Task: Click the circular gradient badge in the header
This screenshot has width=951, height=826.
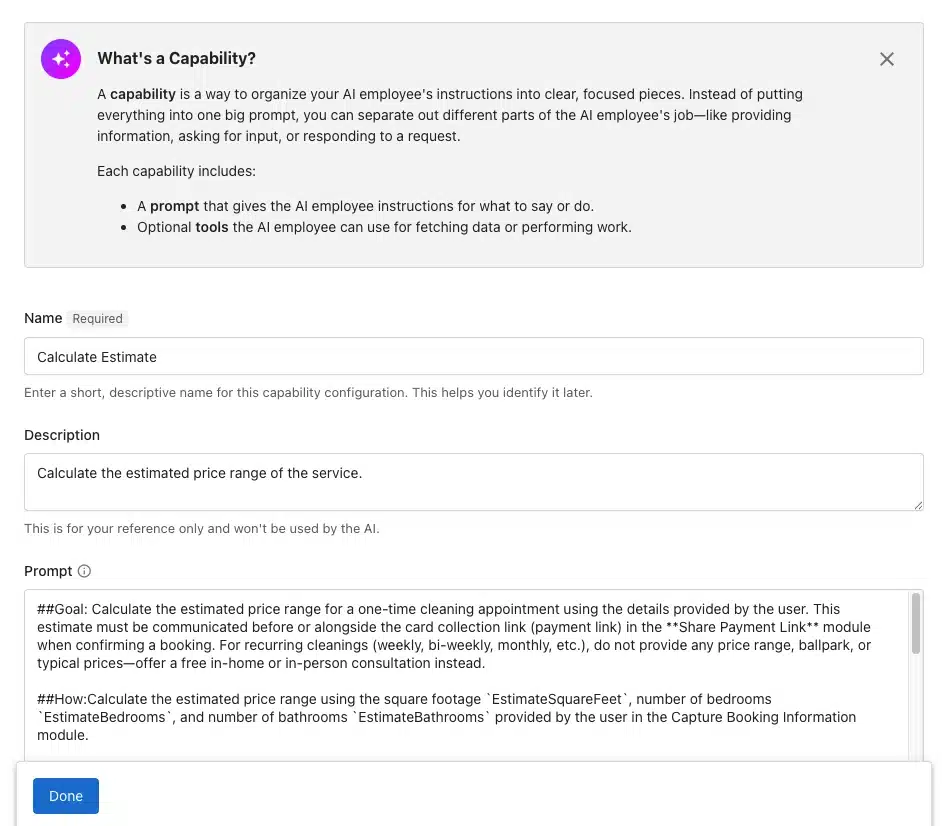Action: coord(60,59)
